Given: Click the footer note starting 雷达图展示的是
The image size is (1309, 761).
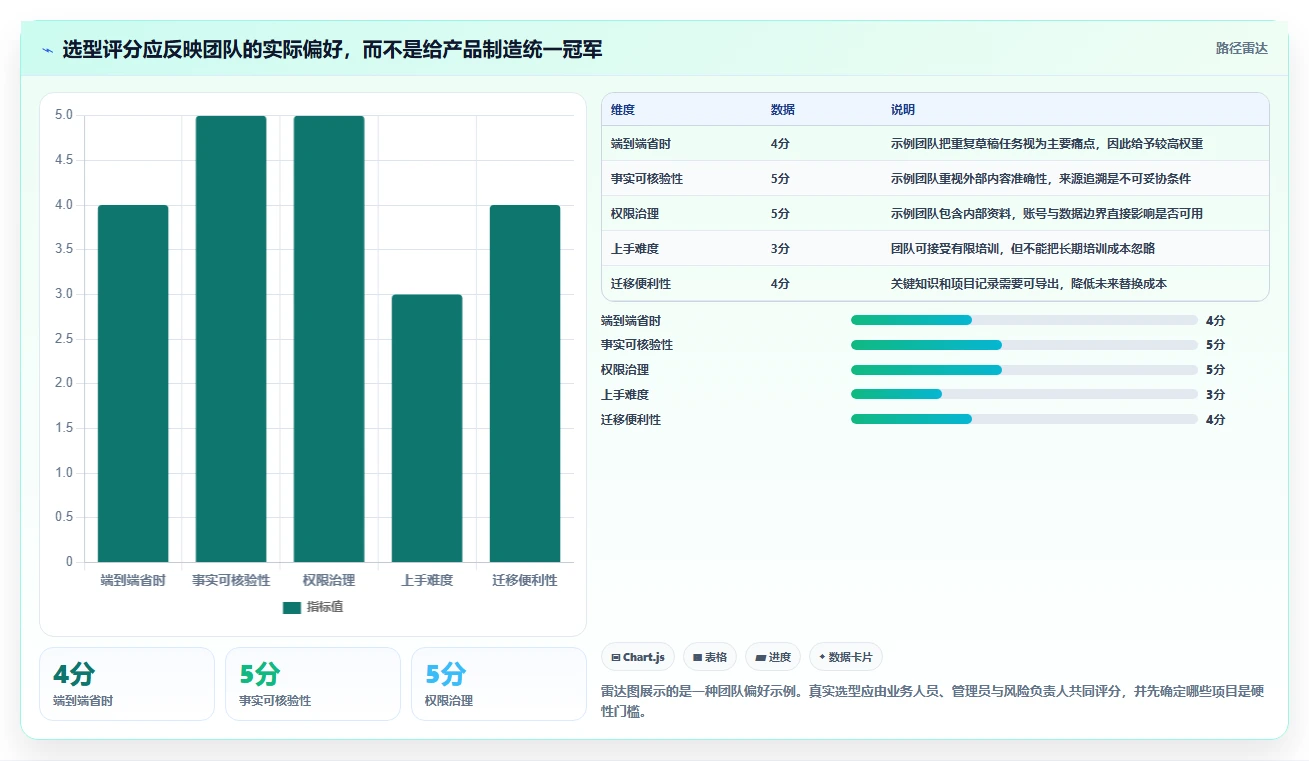Looking at the screenshot, I should point(933,699).
